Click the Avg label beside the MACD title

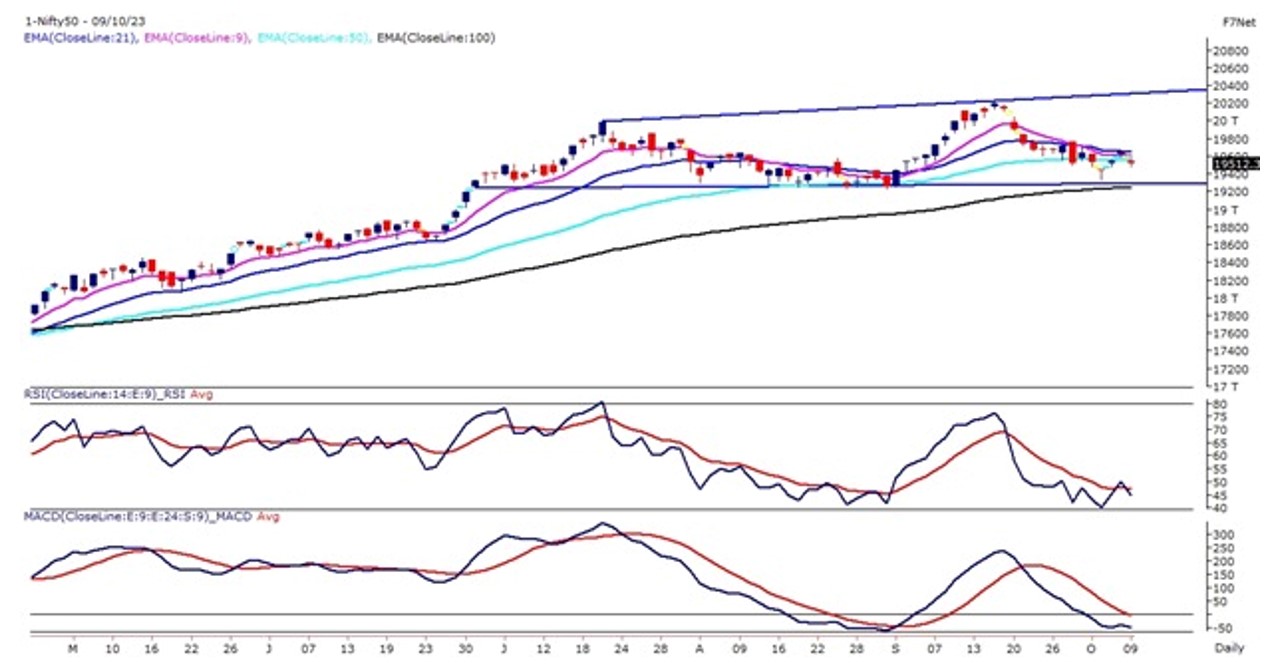268,517
